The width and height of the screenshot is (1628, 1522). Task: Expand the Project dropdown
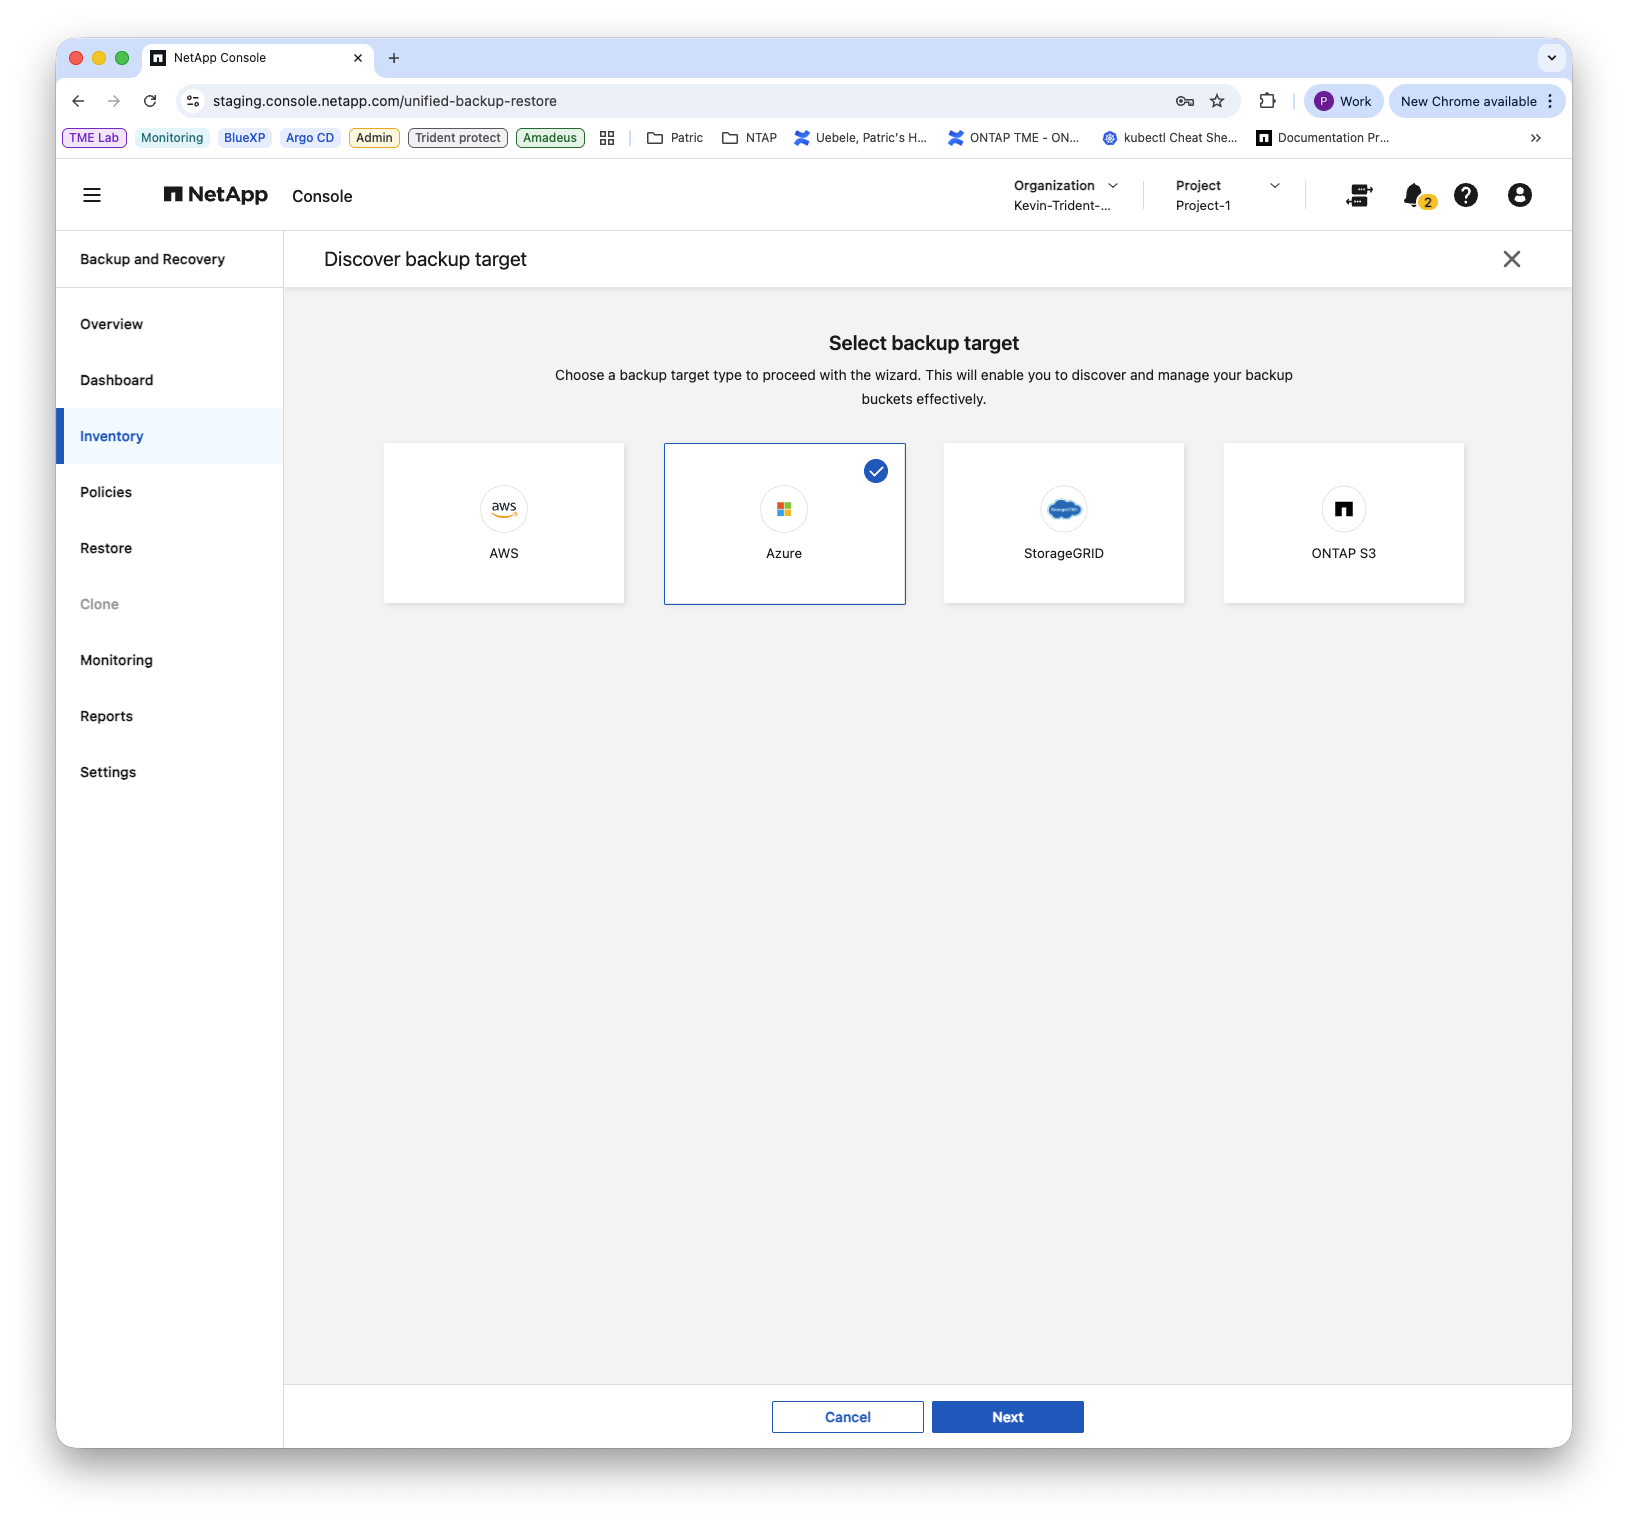[1228, 195]
